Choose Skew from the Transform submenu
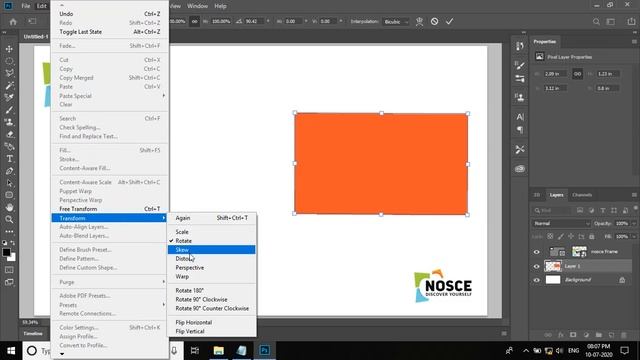Viewport: 640px width, 360px height. [x=211, y=250]
